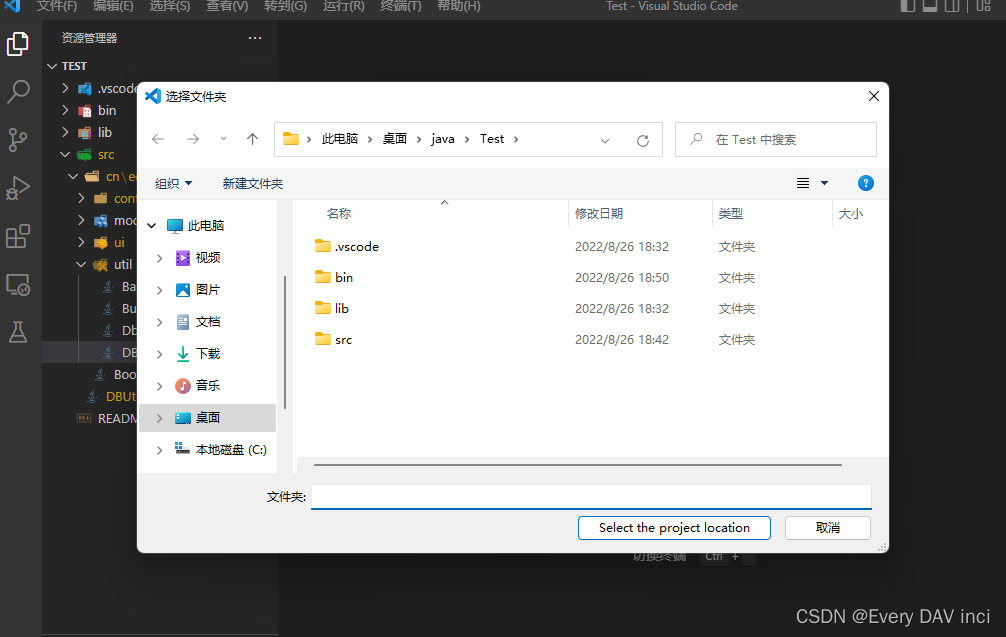This screenshot has width=1006, height=637.
Task: Open the Search view in activity bar
Action: tap(17, 92)
